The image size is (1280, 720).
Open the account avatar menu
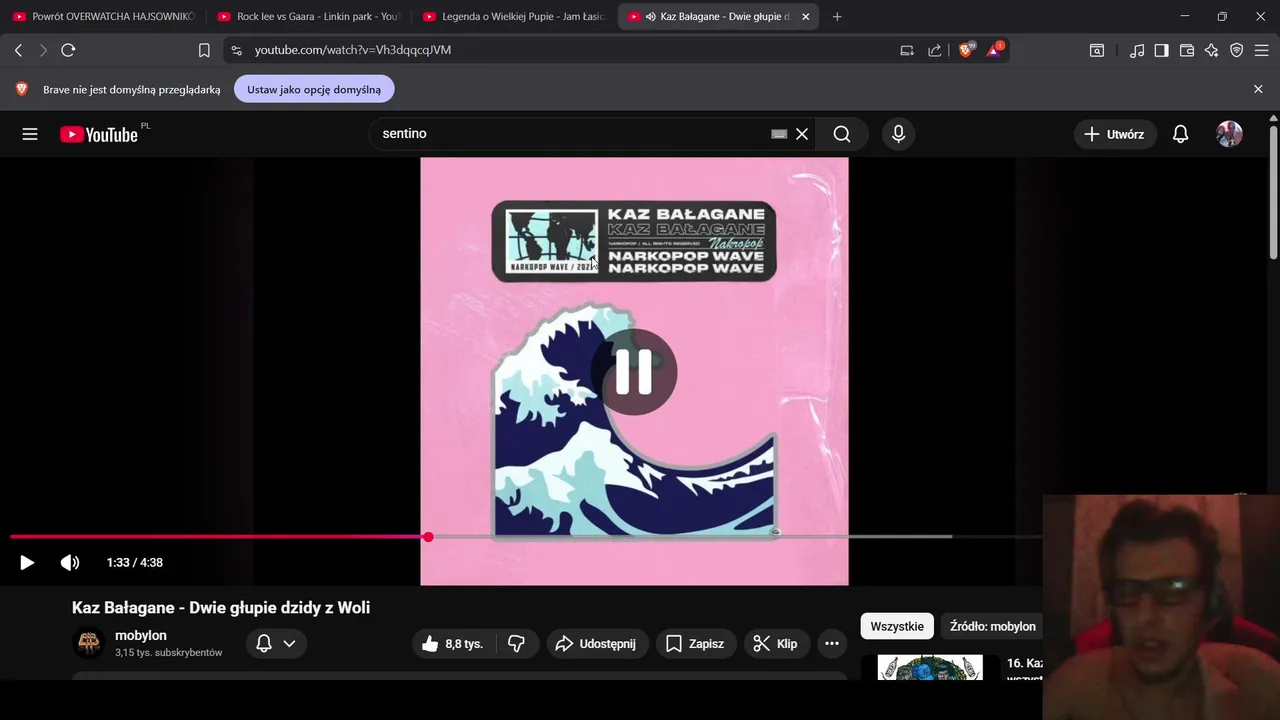pyautogui.click(x=1229, y=134)
